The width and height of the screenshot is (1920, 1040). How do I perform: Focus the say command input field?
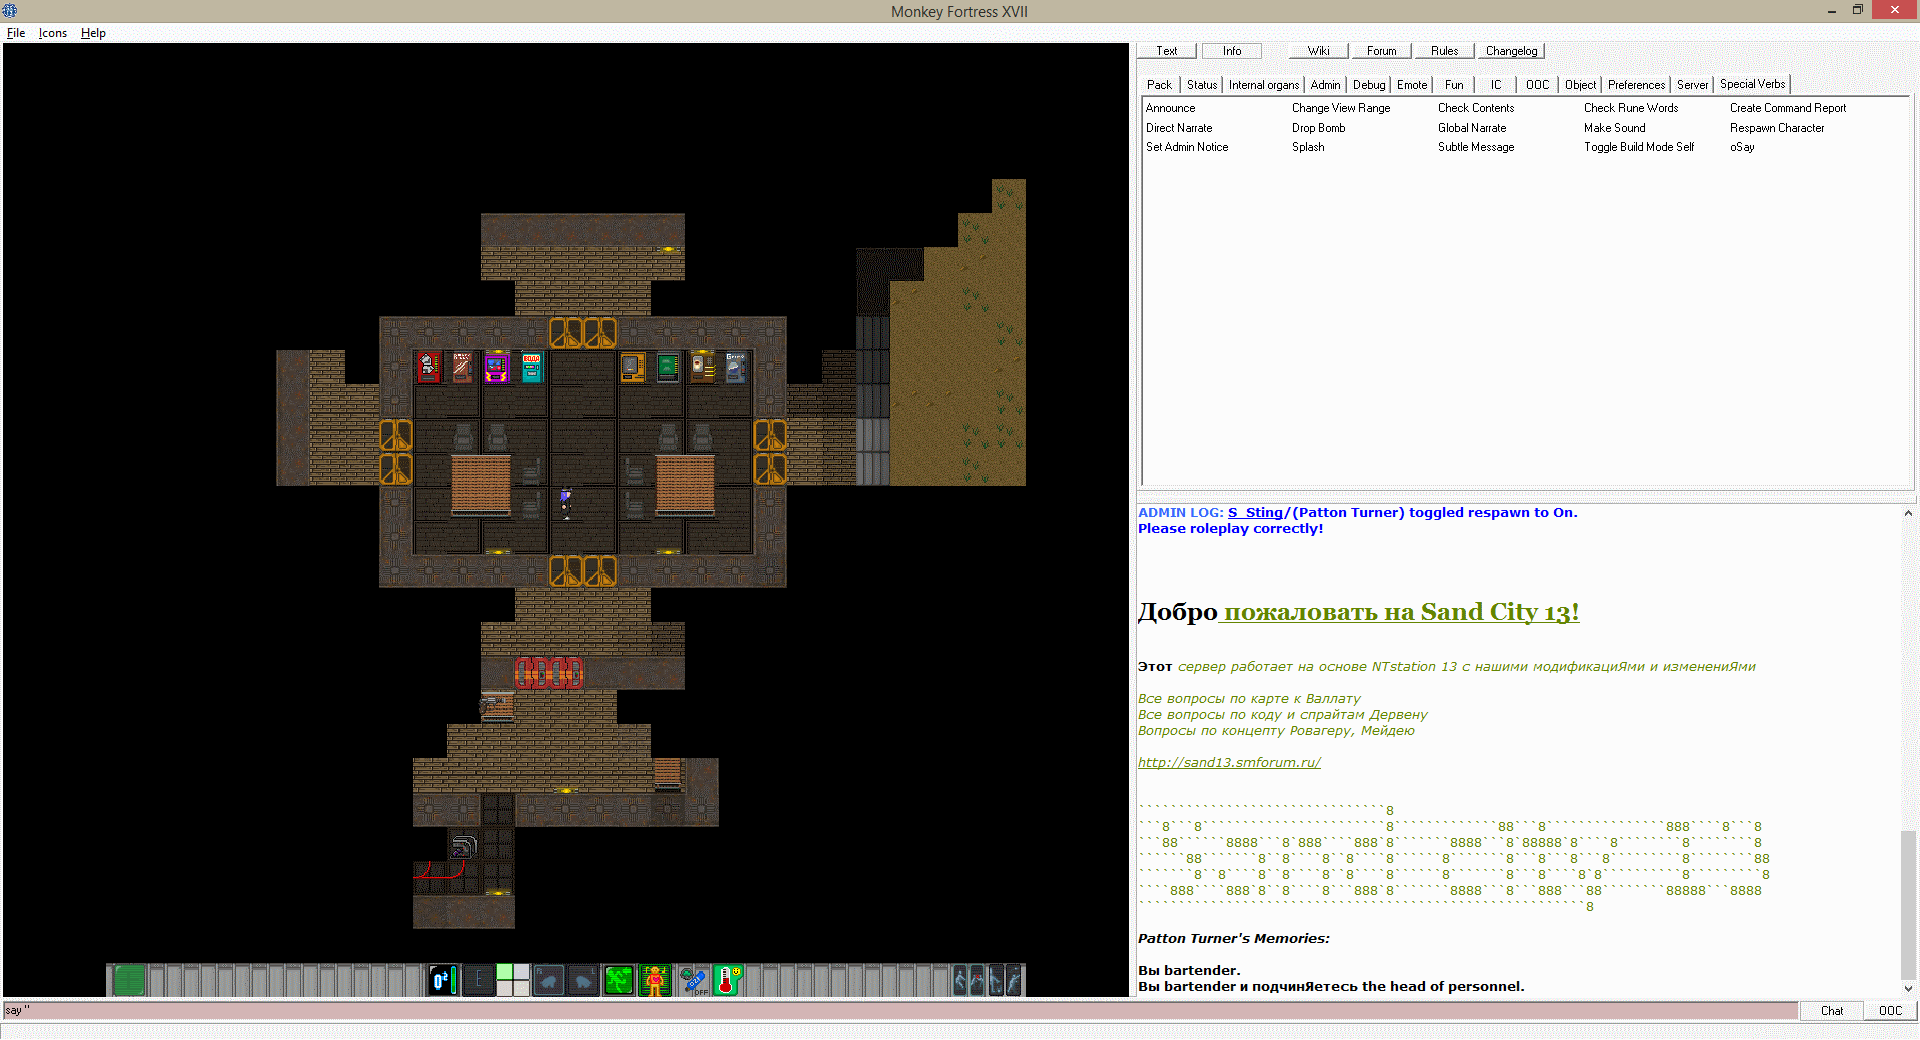(x=900, y=1011)
